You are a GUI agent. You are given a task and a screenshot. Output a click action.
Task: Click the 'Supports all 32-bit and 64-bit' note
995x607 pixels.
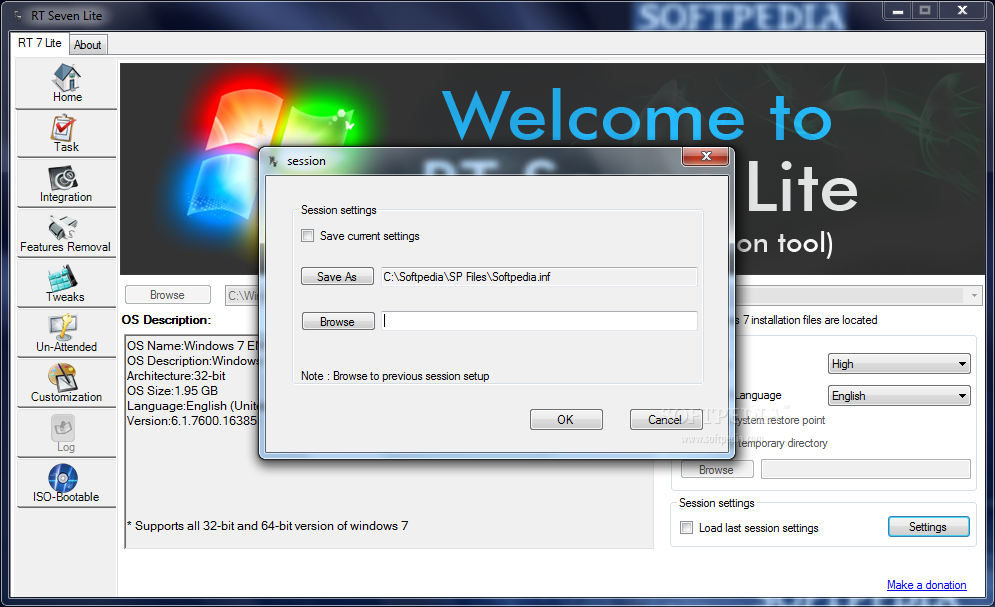267,526
